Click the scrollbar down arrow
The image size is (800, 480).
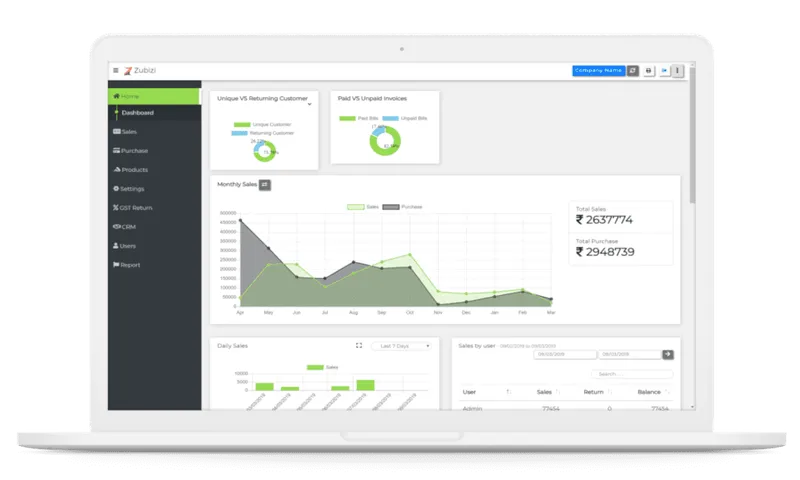692,407
